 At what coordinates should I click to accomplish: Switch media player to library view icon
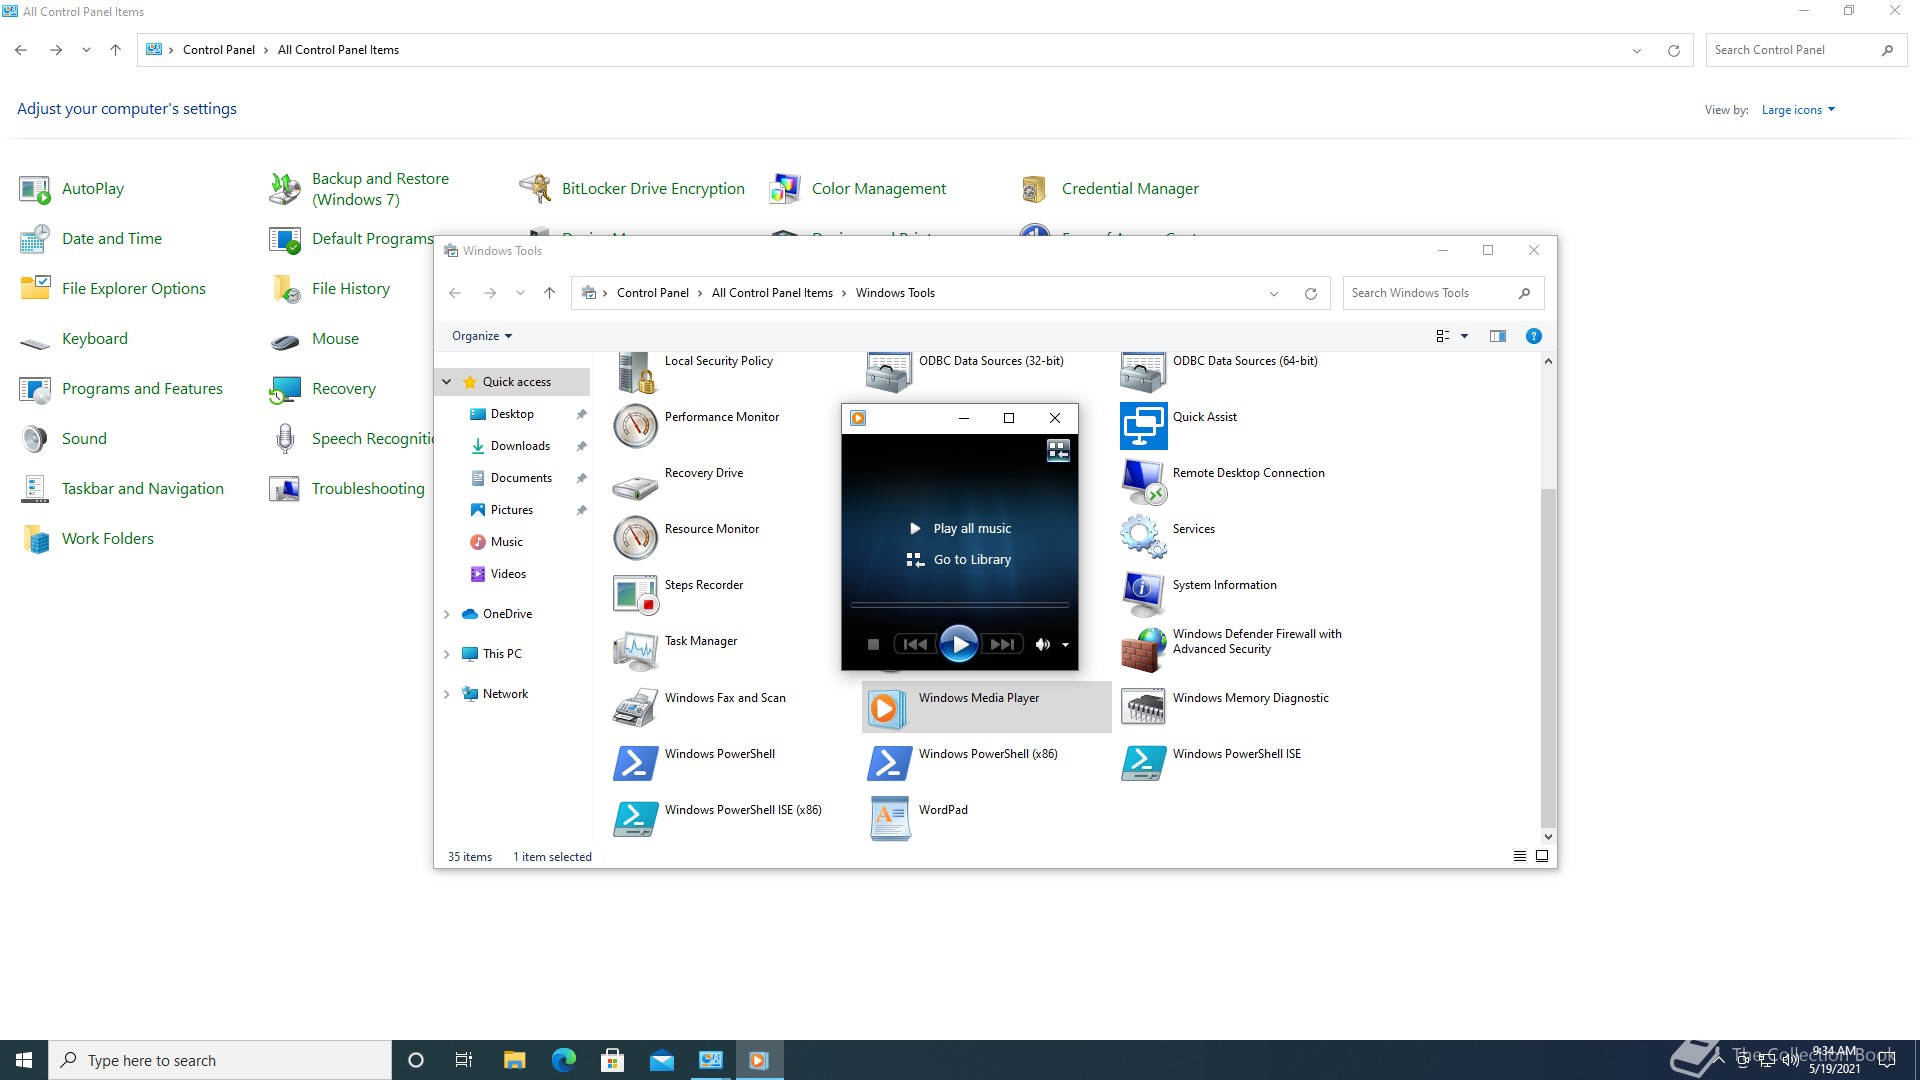(x=1058, y=451)
